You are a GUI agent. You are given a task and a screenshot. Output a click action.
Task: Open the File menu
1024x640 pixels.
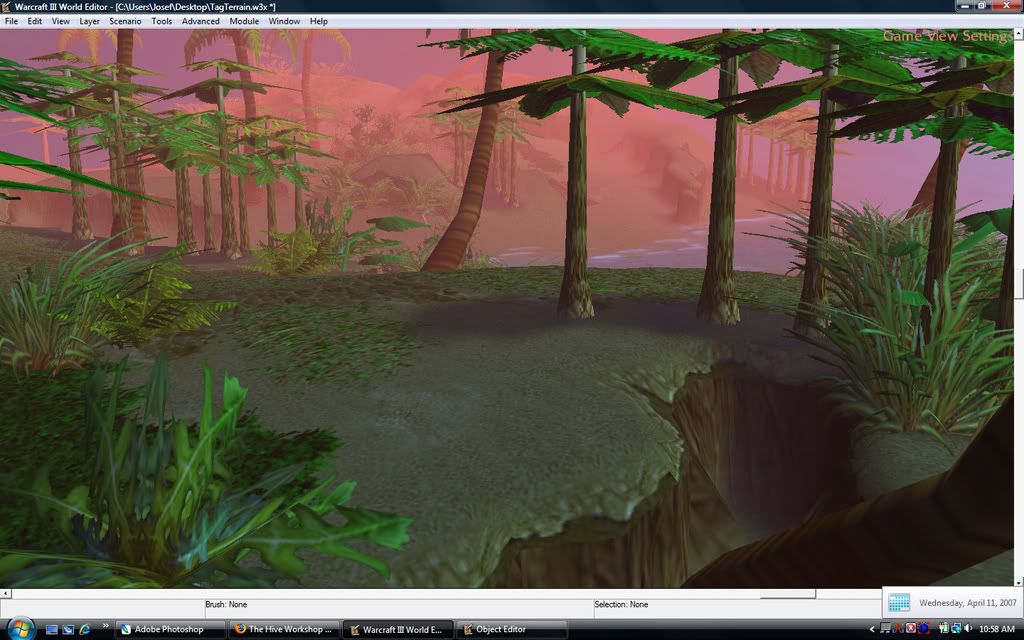coord(11,21)
